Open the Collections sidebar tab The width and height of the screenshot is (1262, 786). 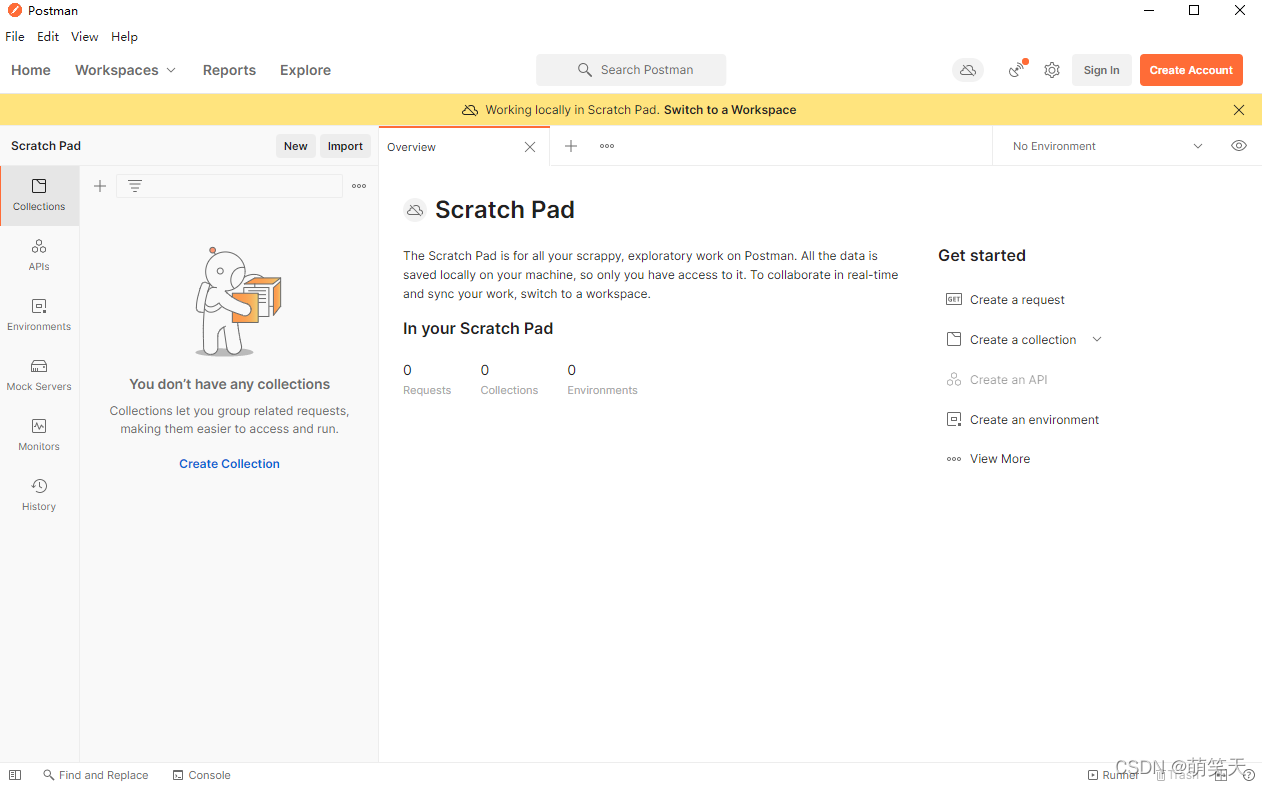pos(39,195)
